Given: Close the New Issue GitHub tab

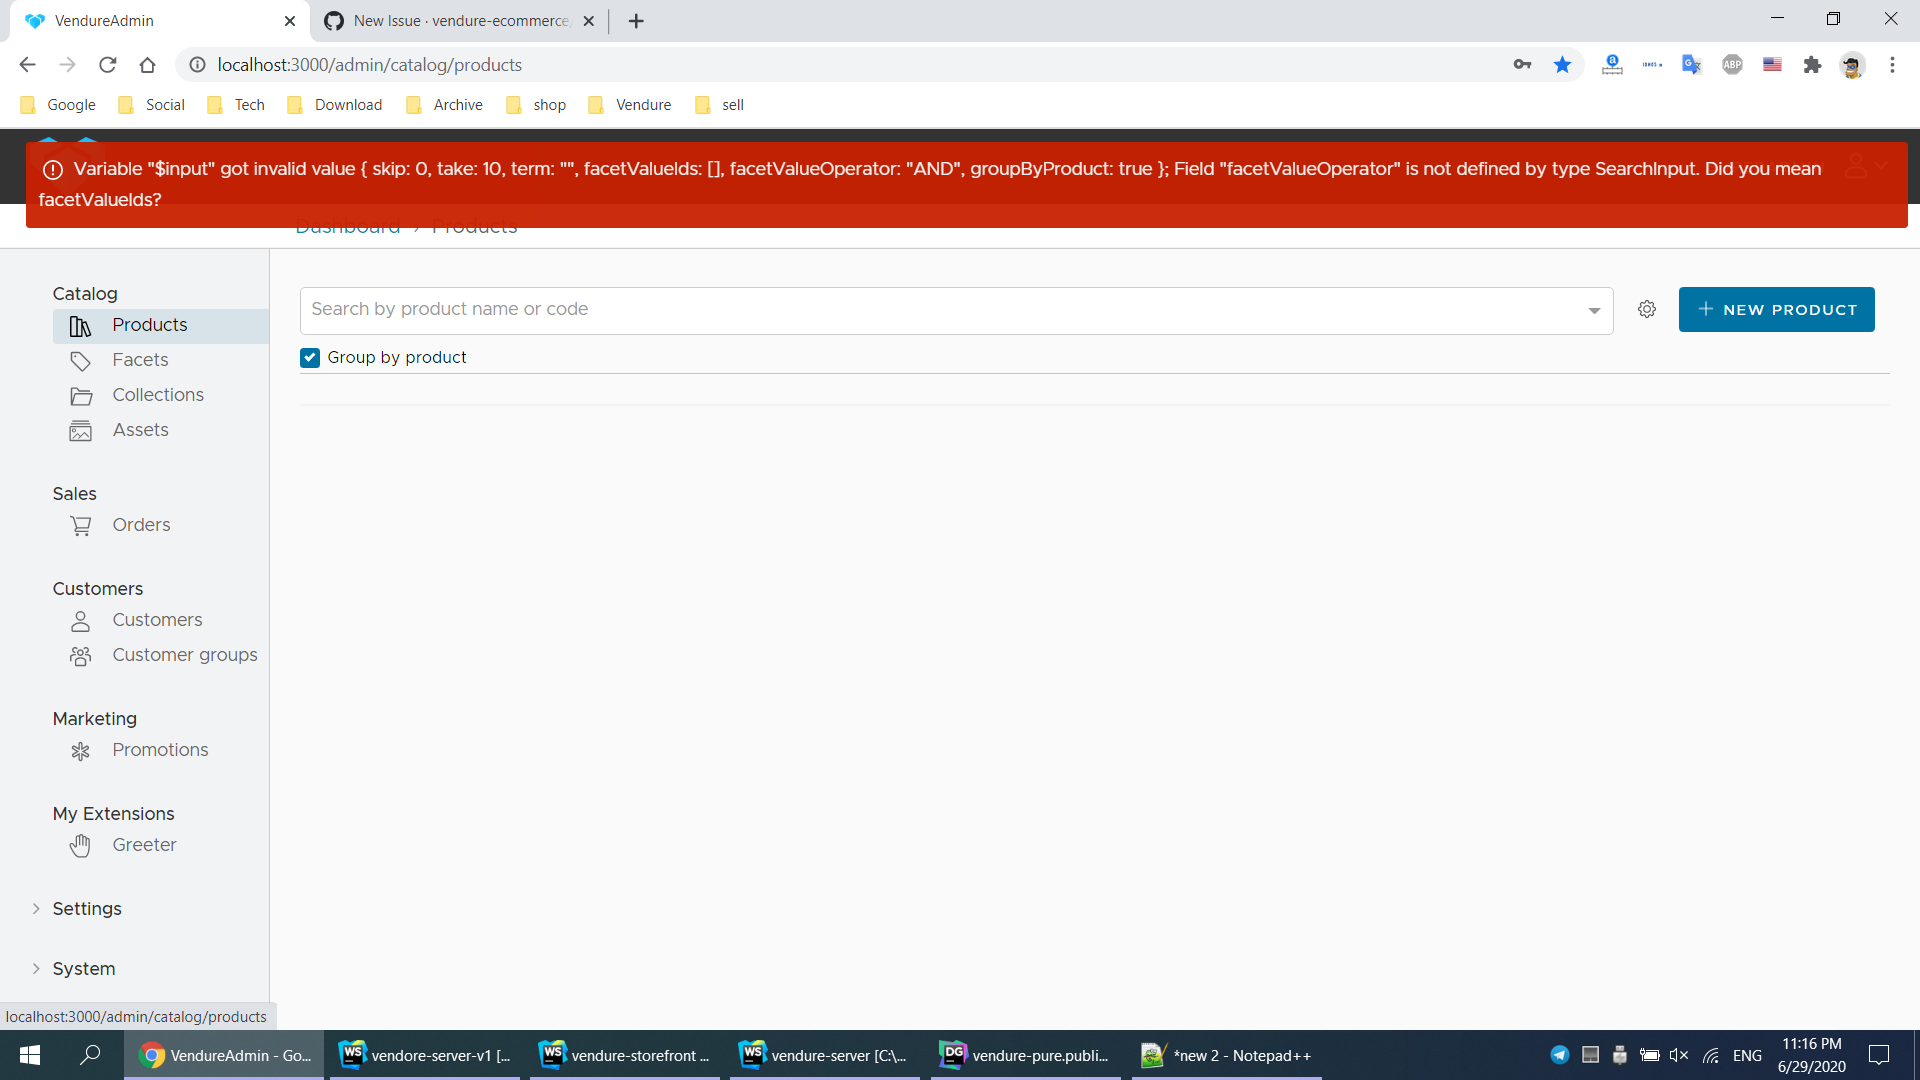Looking at the screenshot, I should (x=589, y=21).
